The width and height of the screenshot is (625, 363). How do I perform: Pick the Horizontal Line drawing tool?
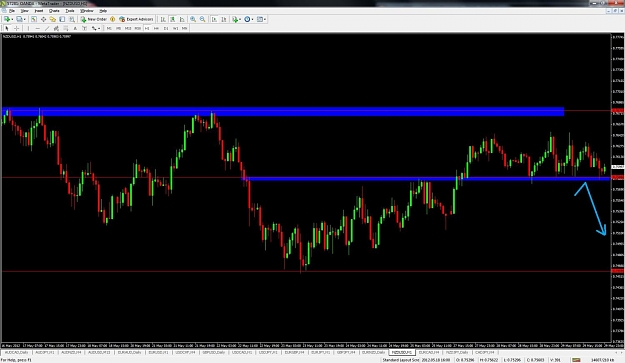point(37,28)
